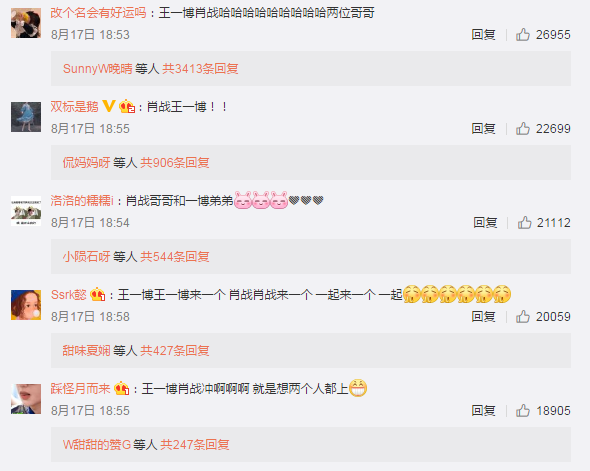Screen dimensions: 590x471
Task: Reply to Ssrk憨's comment
Action: click(483, 317)
